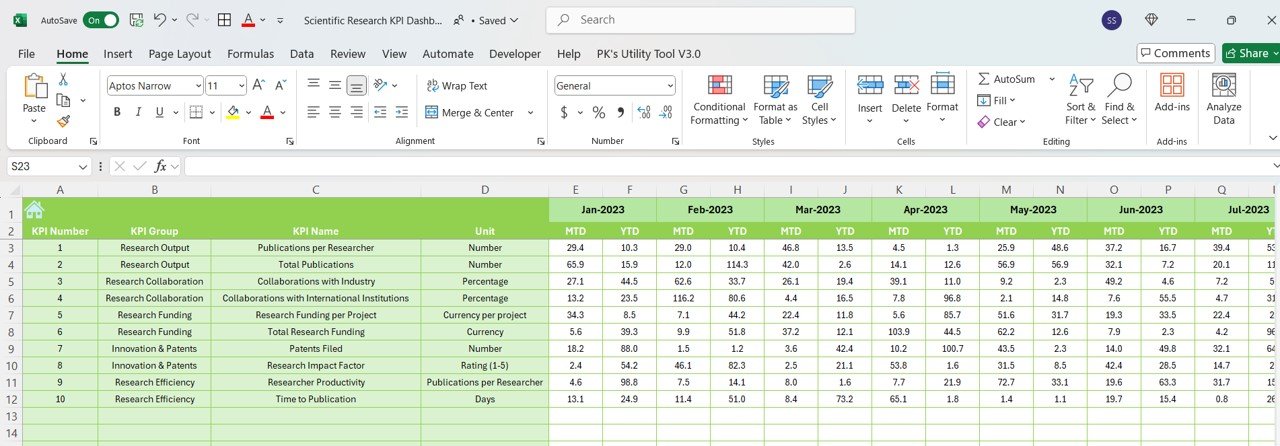Toggle Wrap Text for selected cells
The height and width of the screenshot is (446, 1280).
[x=457, y=86]
